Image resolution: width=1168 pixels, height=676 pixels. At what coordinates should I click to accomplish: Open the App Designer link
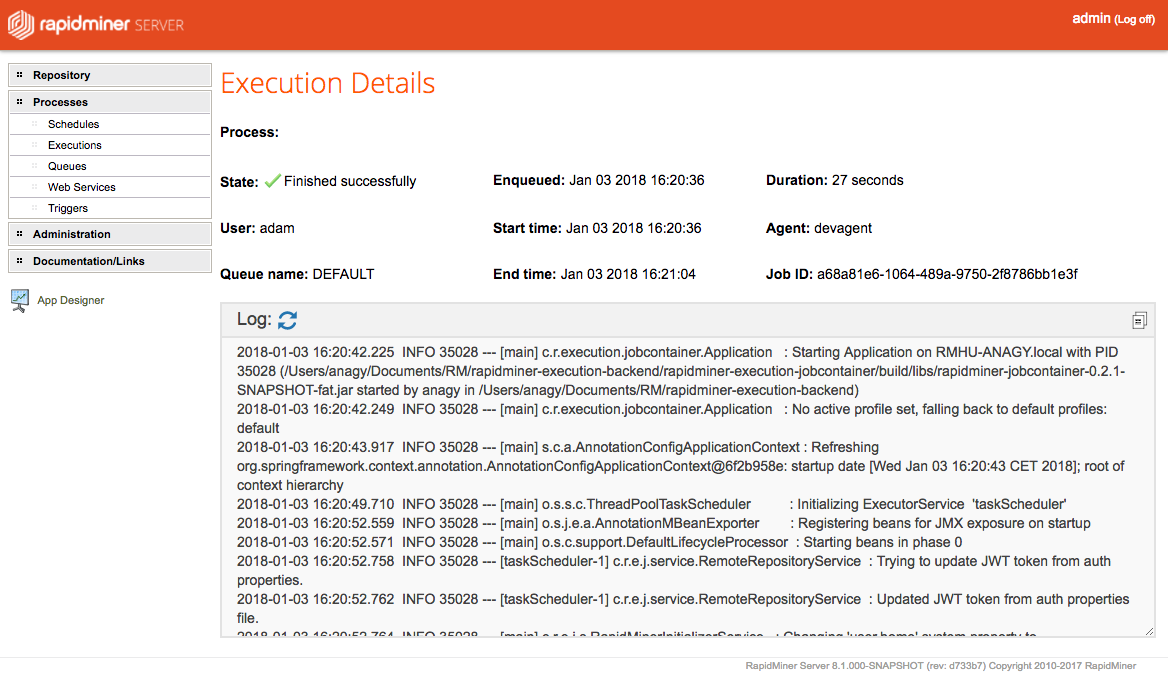click(71, 300)
